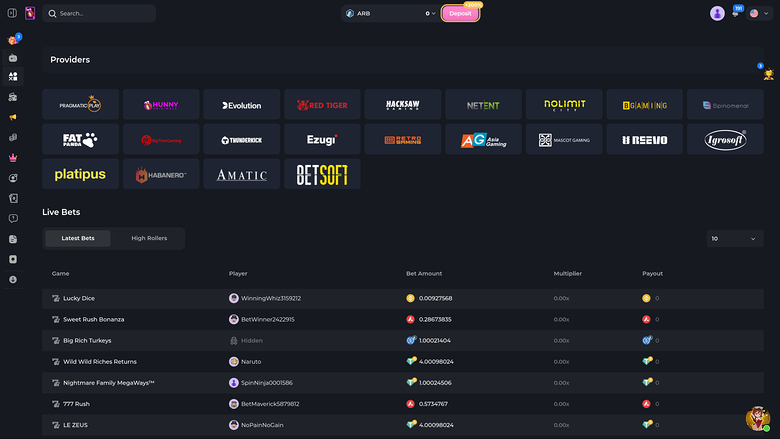The height and width of the screenshot is (439, 780).
Task: Open the Nolimit City provider
Action: tap(564, 104)
